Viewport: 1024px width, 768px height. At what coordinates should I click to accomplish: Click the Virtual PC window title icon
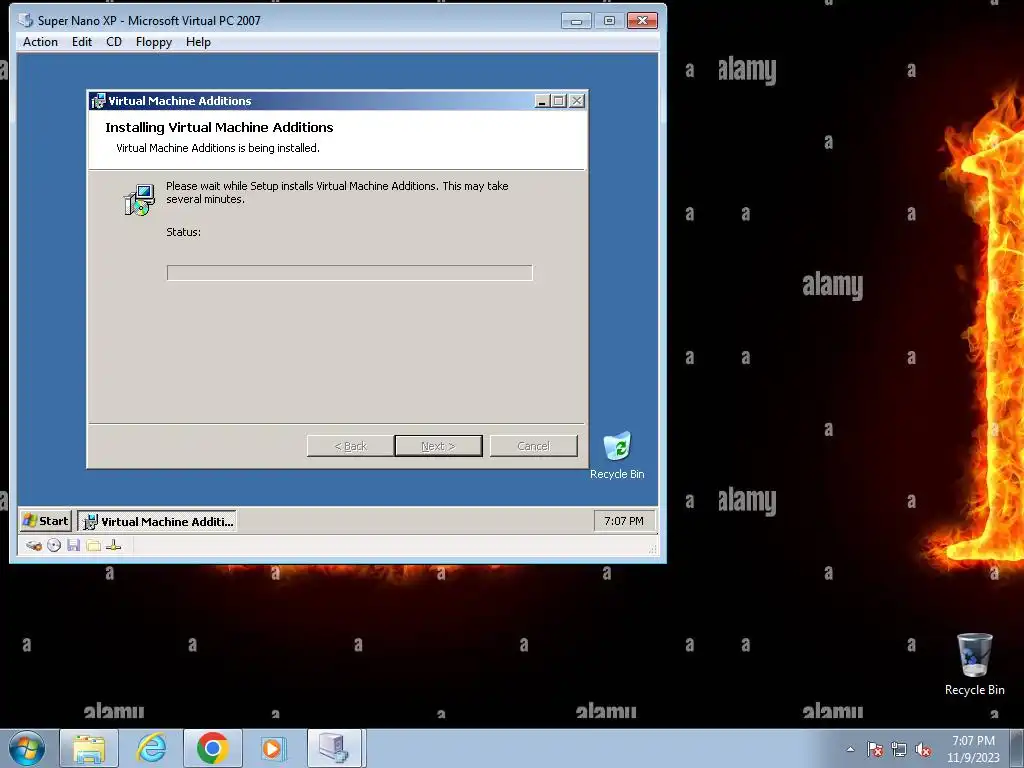coord(25,20)
